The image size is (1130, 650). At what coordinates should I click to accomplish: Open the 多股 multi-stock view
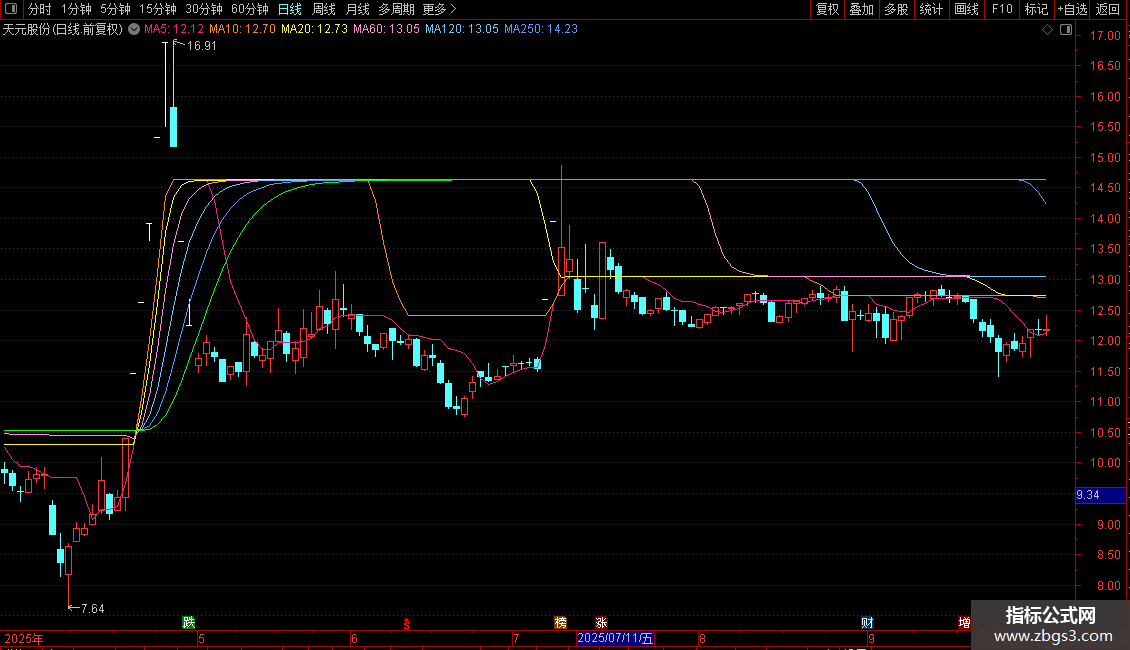coord(897,9)
